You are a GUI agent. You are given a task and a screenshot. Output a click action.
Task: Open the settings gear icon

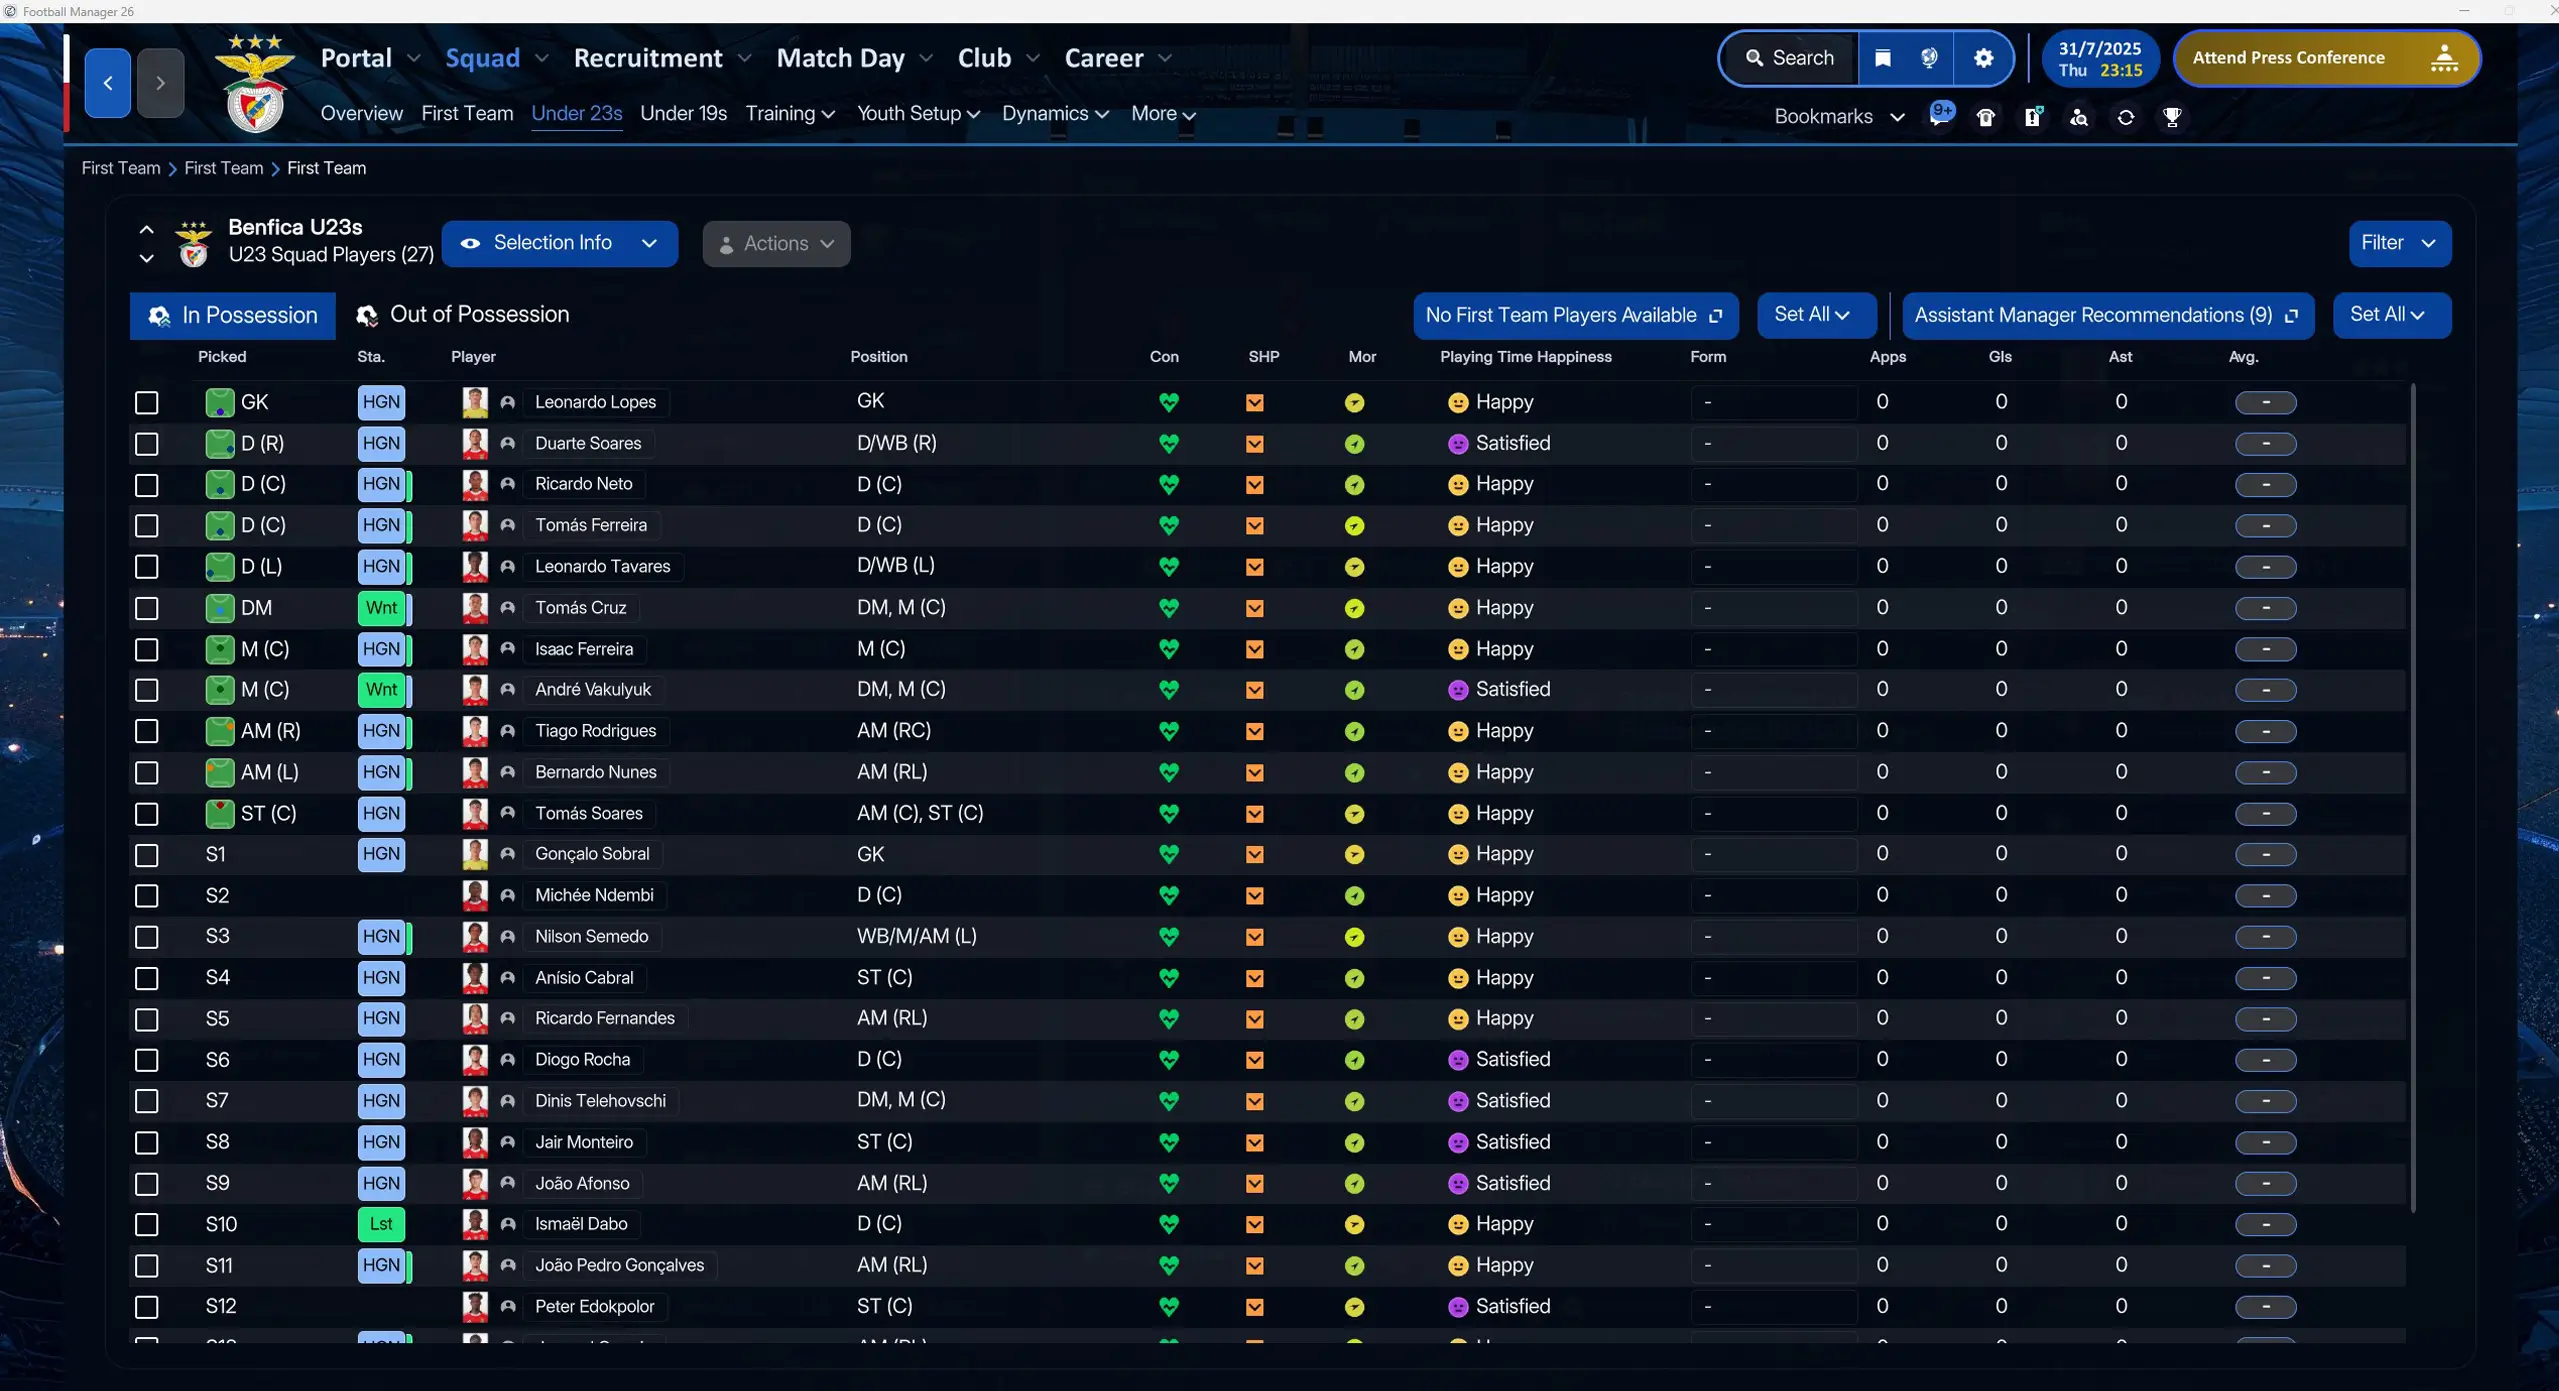tap(1983, 58)
